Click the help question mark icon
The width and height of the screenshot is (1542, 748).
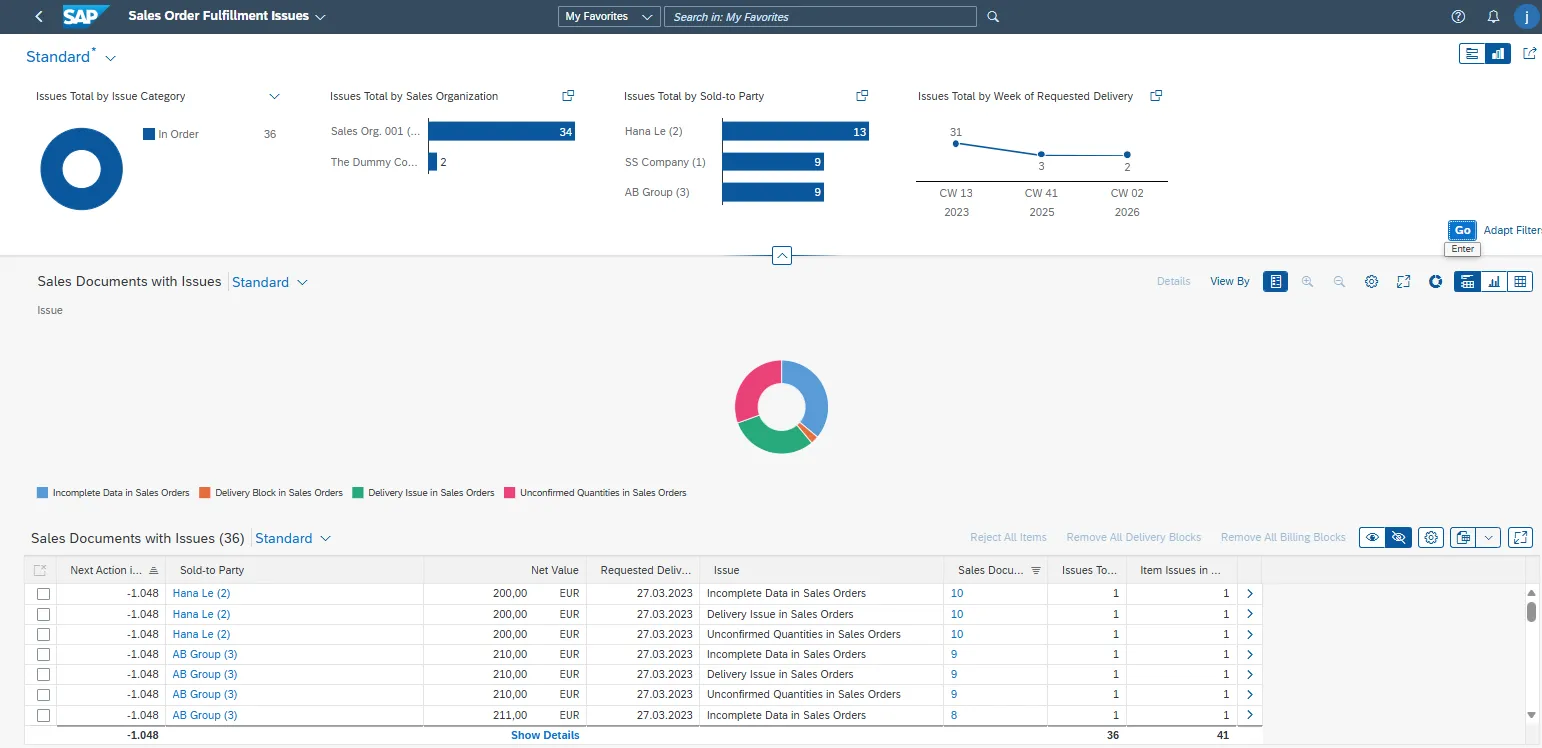[x=1458, y=17]
